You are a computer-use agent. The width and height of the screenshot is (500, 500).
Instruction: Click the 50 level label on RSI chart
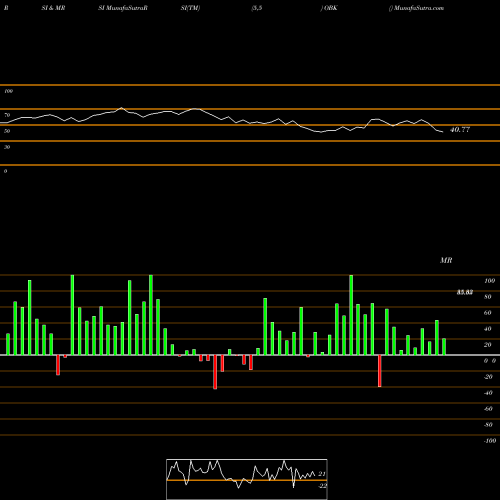[x=7, y=131]
